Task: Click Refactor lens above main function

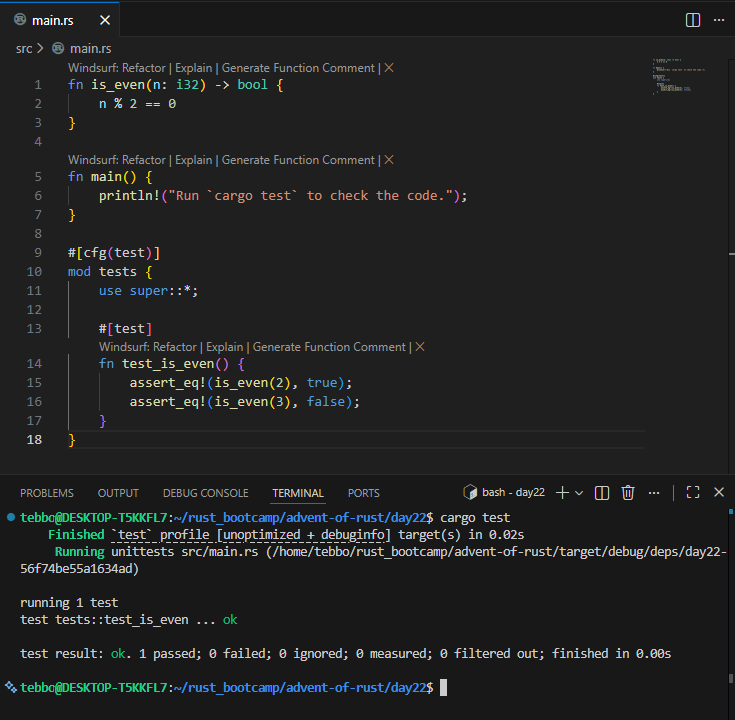Action: 143,160
